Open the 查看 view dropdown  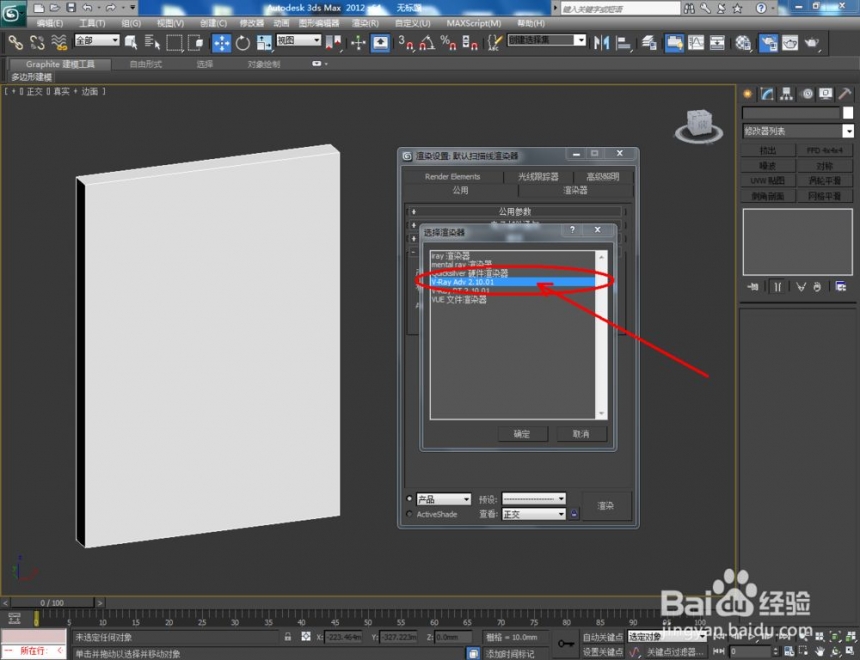click(534, 514)
